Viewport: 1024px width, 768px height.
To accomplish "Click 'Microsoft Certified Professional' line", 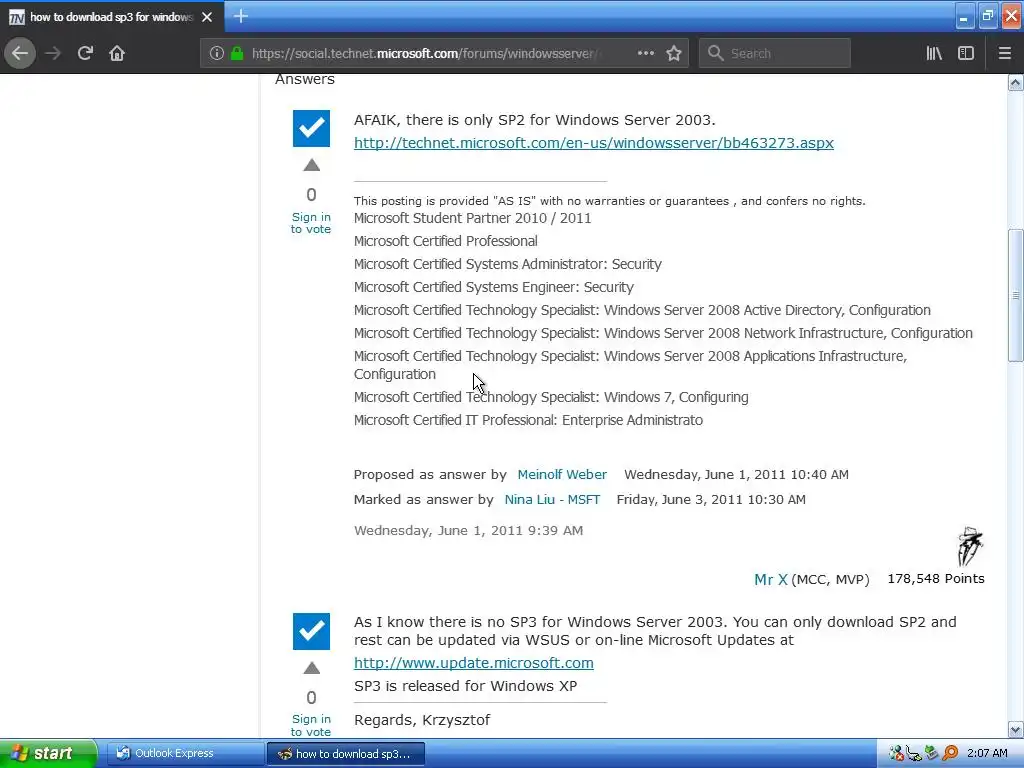I will click(445, 241).
